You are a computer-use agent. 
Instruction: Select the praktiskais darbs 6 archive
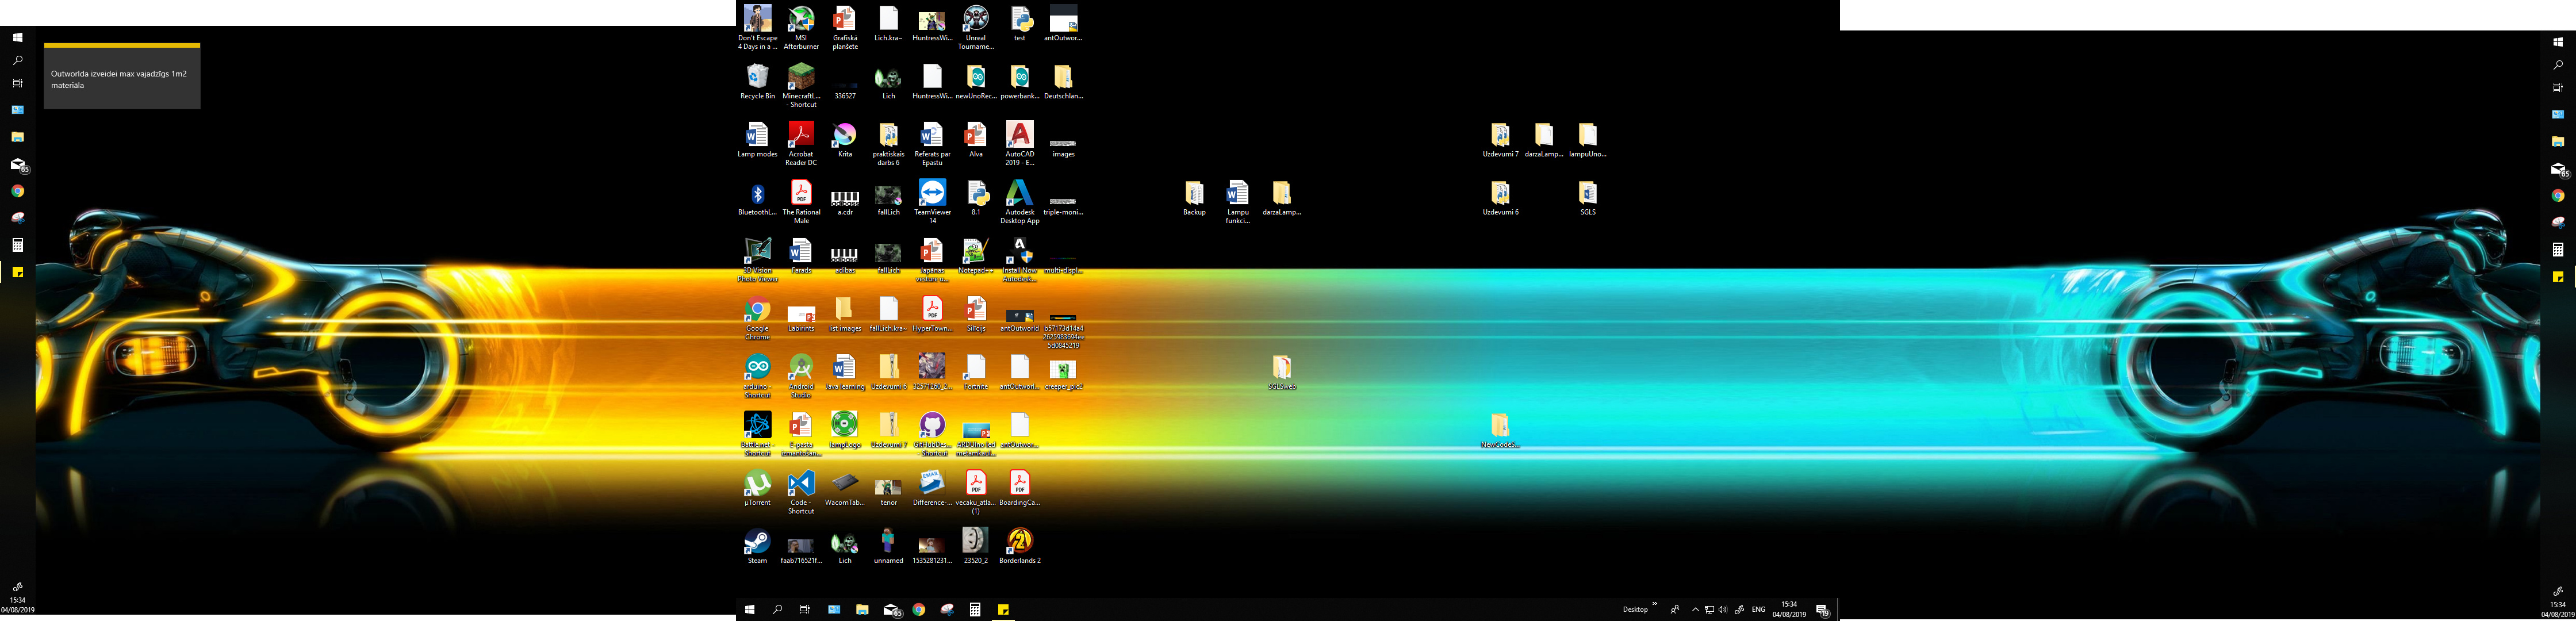(x=888, y=143)
